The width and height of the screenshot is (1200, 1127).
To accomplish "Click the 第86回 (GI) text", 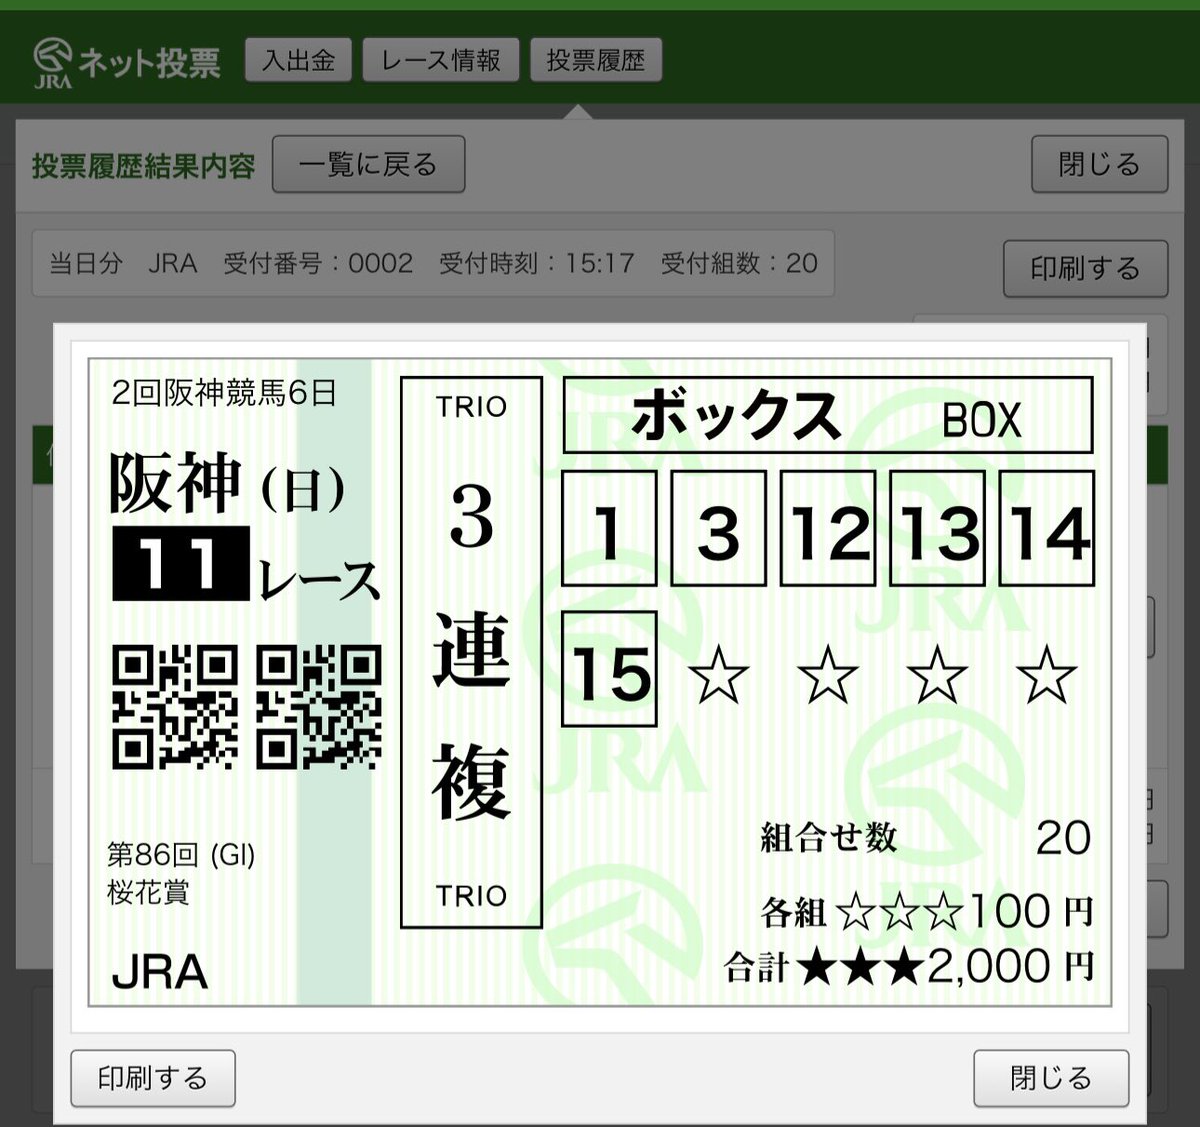I will coord(181,855).
